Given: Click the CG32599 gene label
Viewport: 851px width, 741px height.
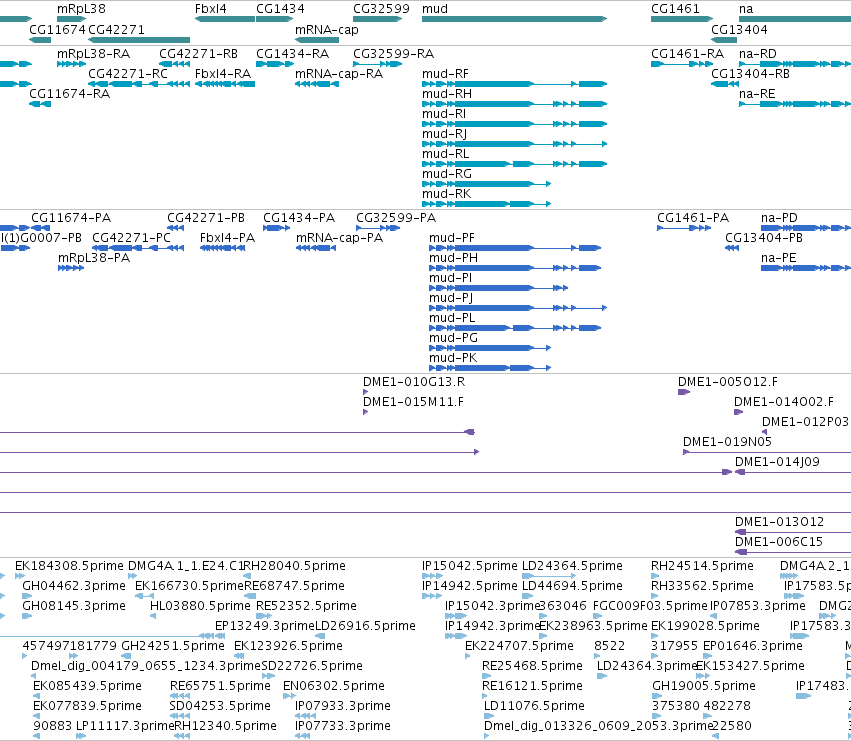Looking at the screenshot, I should click(x=381, y=9).
